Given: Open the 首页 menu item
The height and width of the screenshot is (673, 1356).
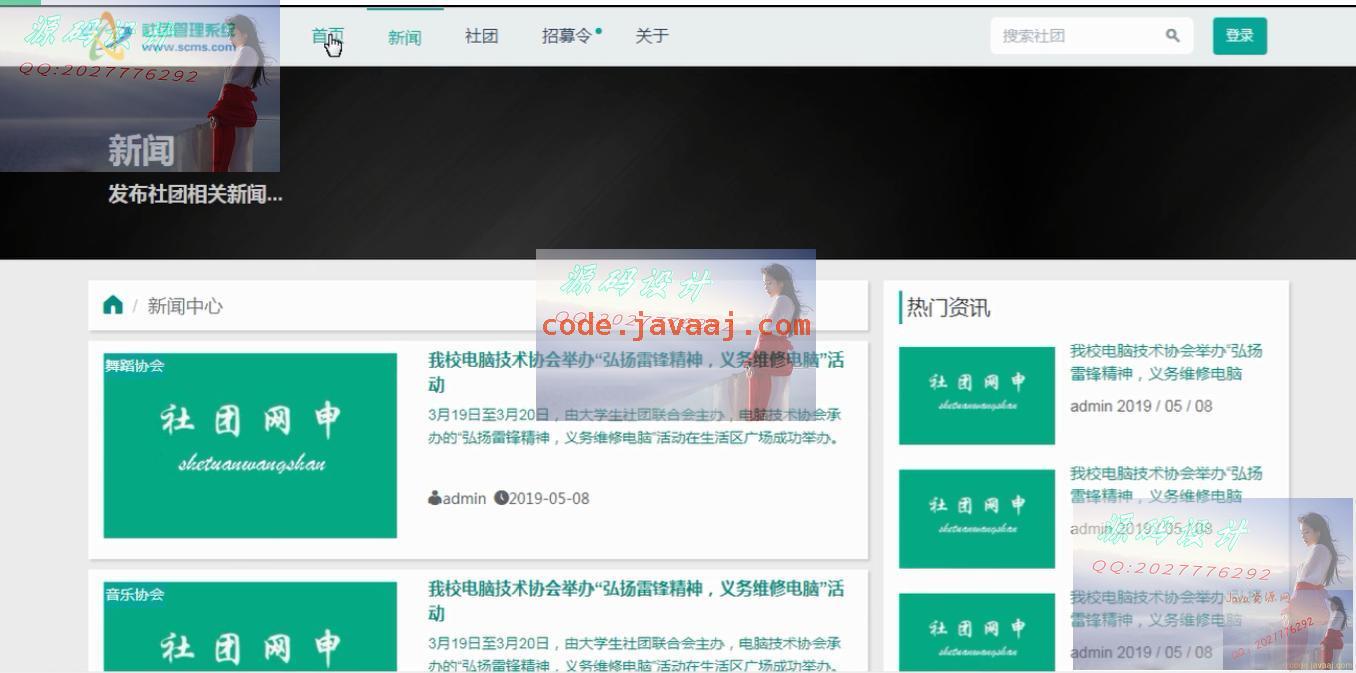Looking at the screenshot, I should (327, 36).
